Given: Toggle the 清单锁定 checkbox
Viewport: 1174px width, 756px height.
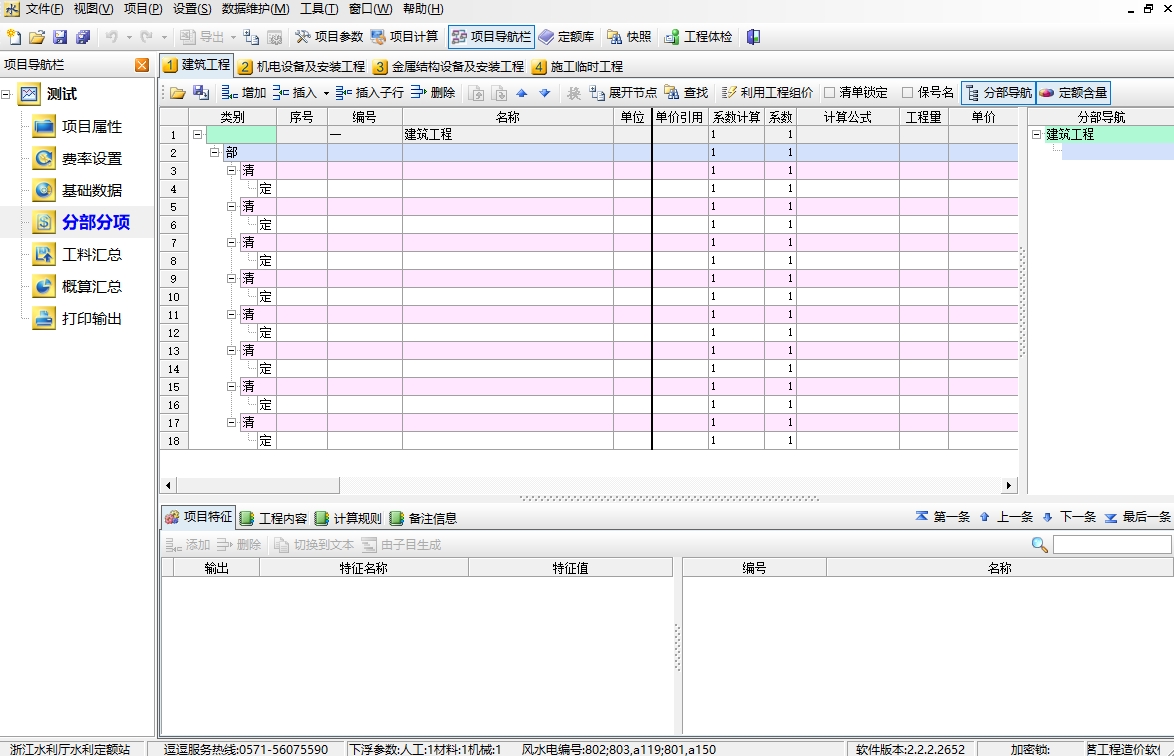Looking at the screenshot, I should tap(830, 93).
